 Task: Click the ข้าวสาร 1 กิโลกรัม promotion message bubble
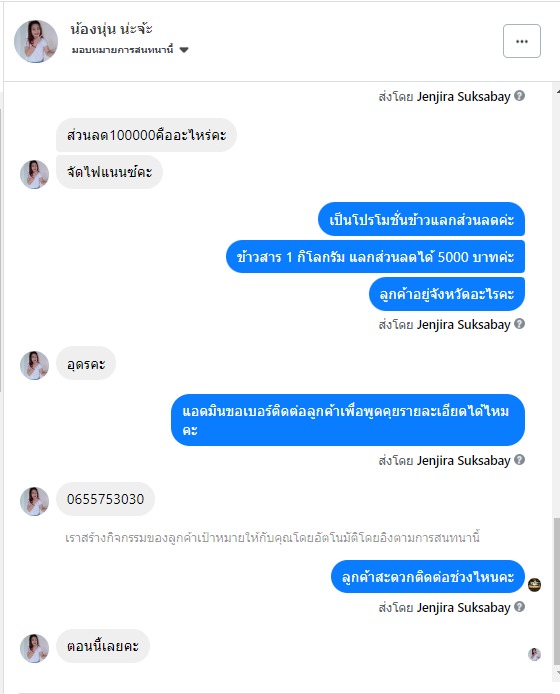(375, 257)
